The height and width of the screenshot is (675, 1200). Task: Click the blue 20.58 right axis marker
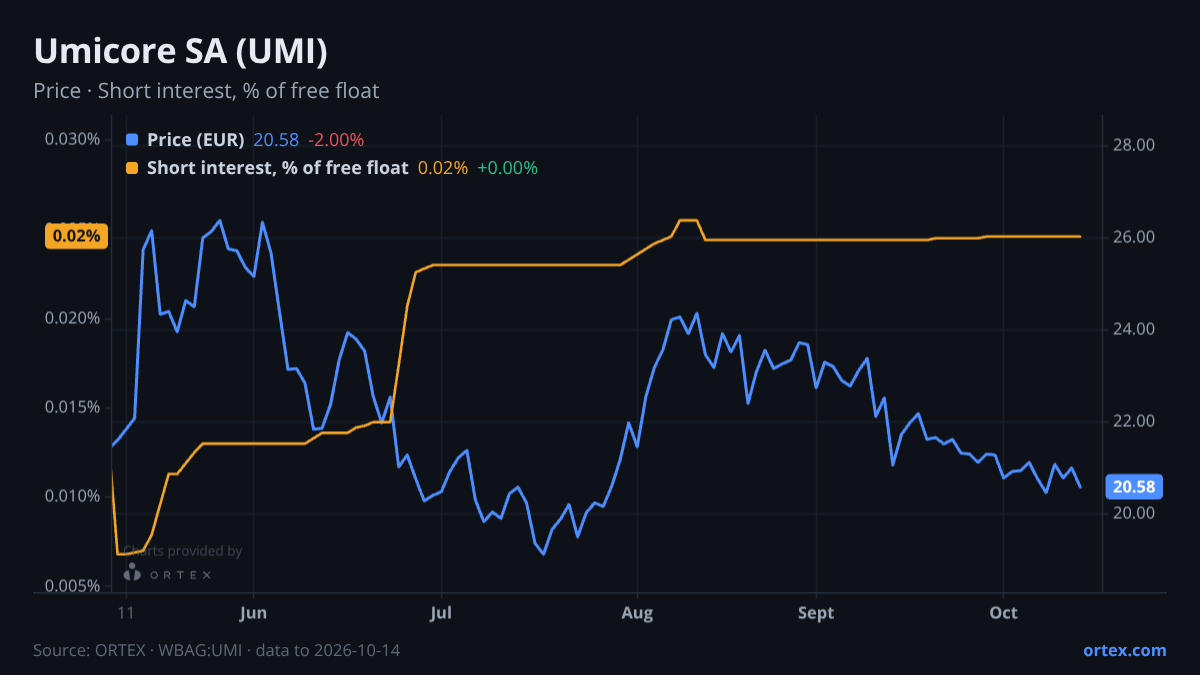coord(1134,487)
